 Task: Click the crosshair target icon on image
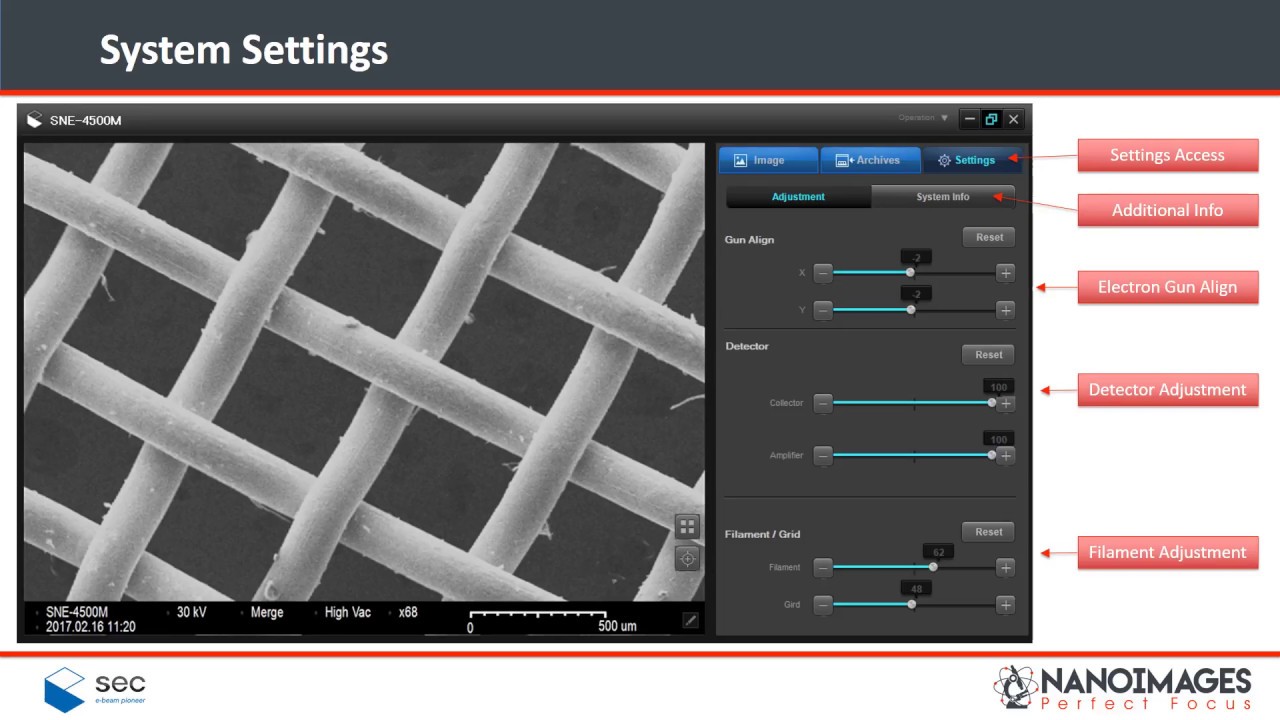[x=687, y=559]
